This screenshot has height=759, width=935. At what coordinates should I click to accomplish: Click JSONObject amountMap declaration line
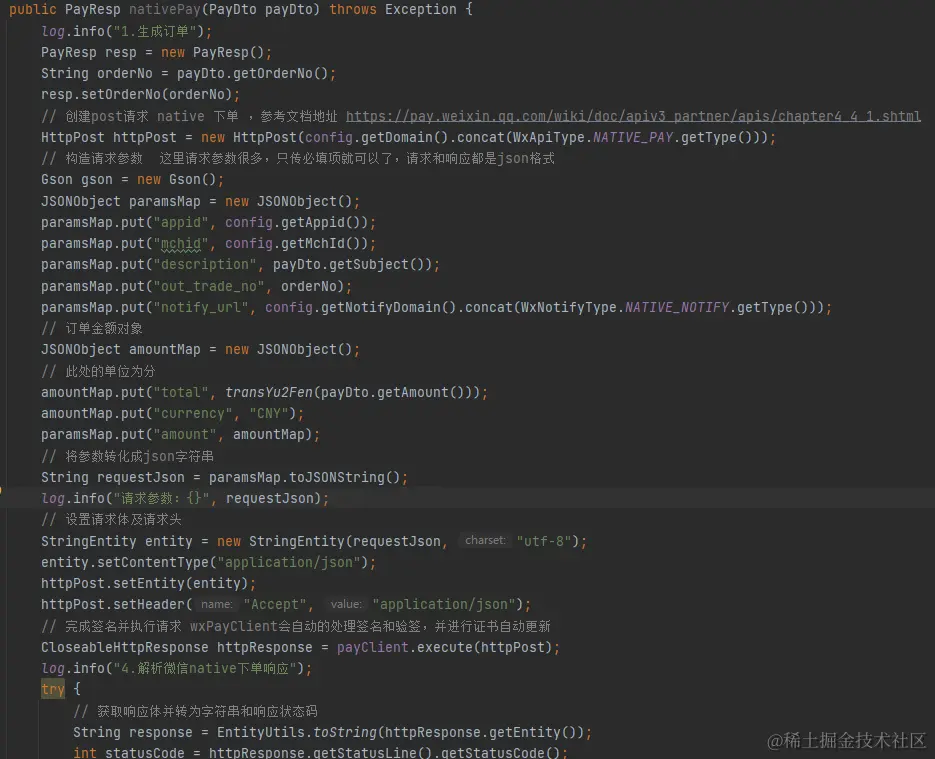(x=200, y=349)
